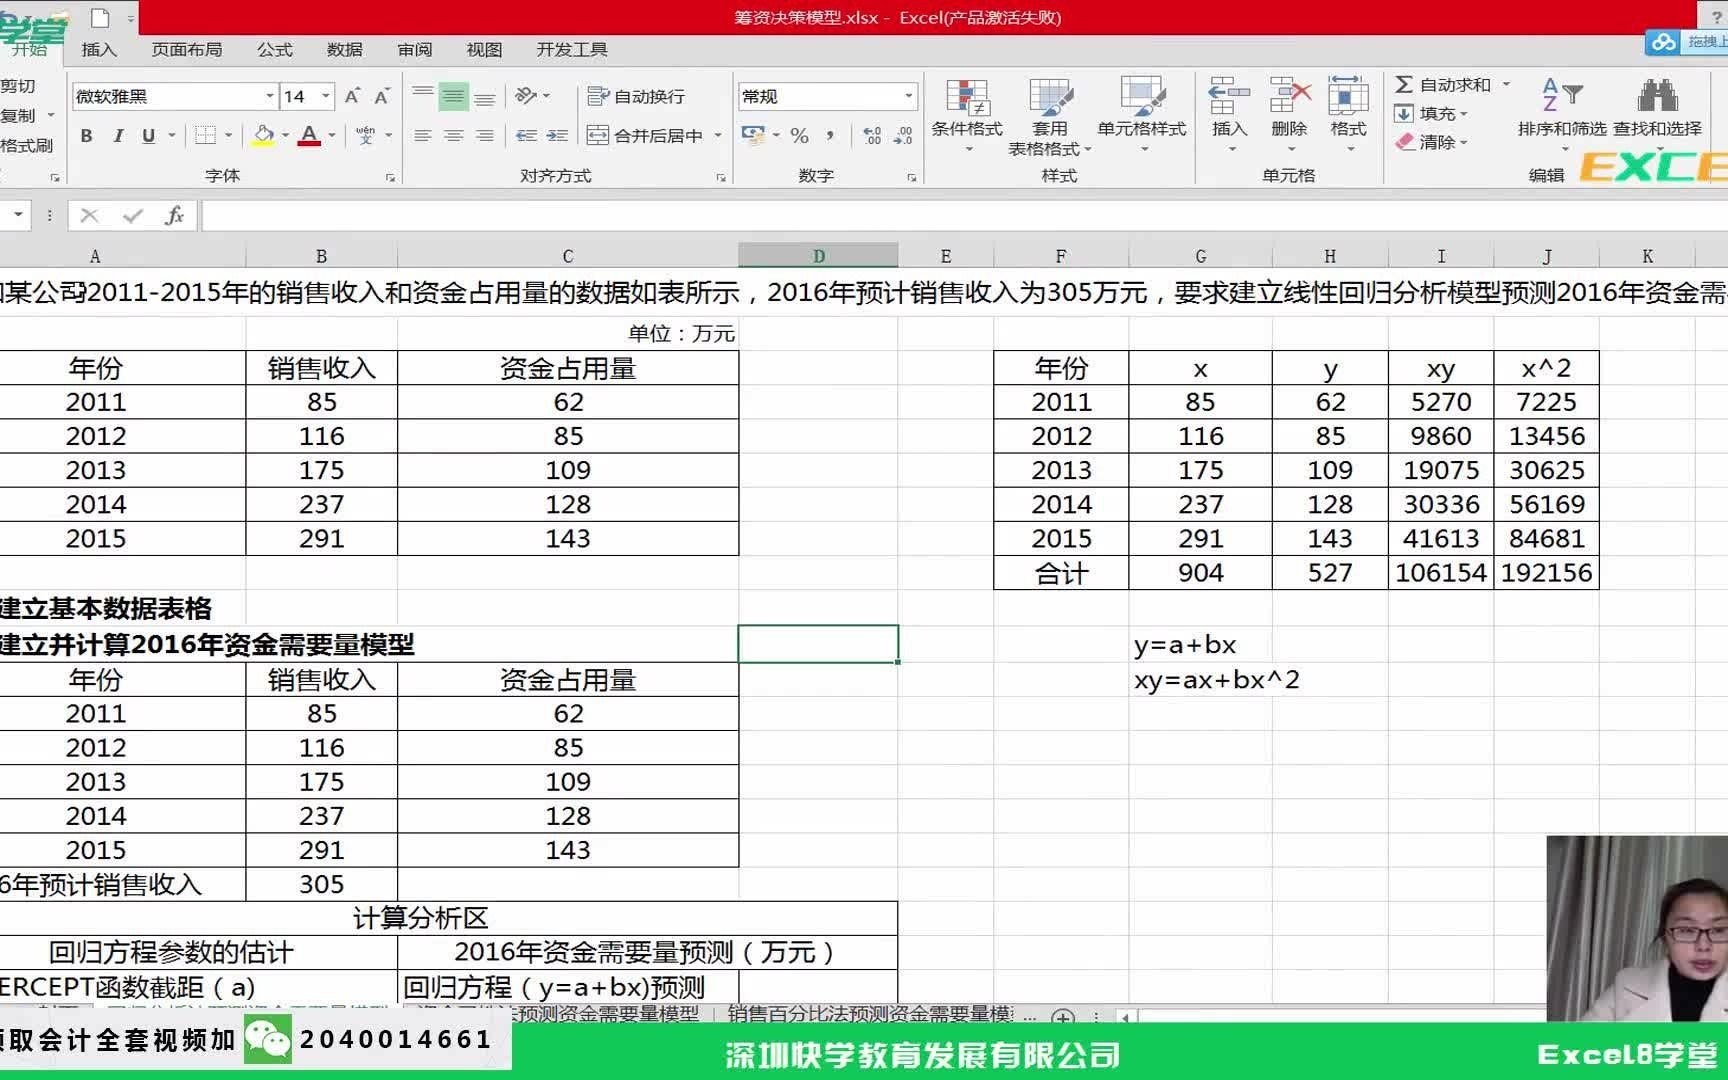Click formula bar confirm checkmark icon
The width and height of the screenshot is (1728, 1080).
click(132, 215)
